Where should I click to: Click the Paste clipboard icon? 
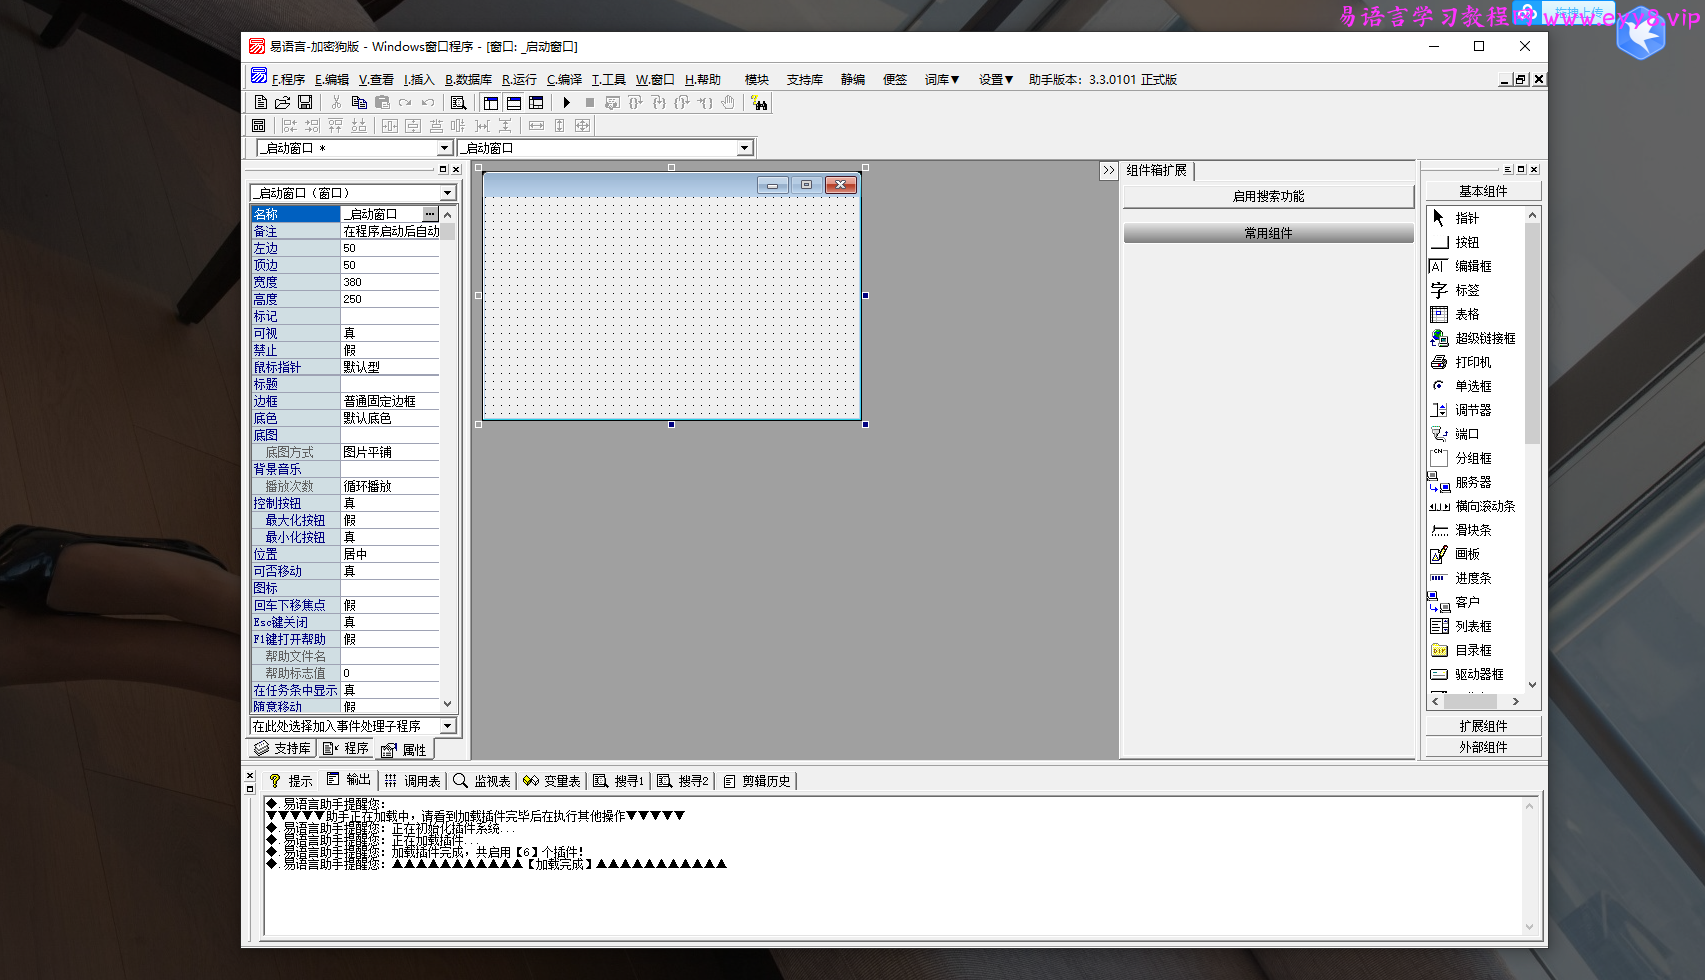coord(382,103)
